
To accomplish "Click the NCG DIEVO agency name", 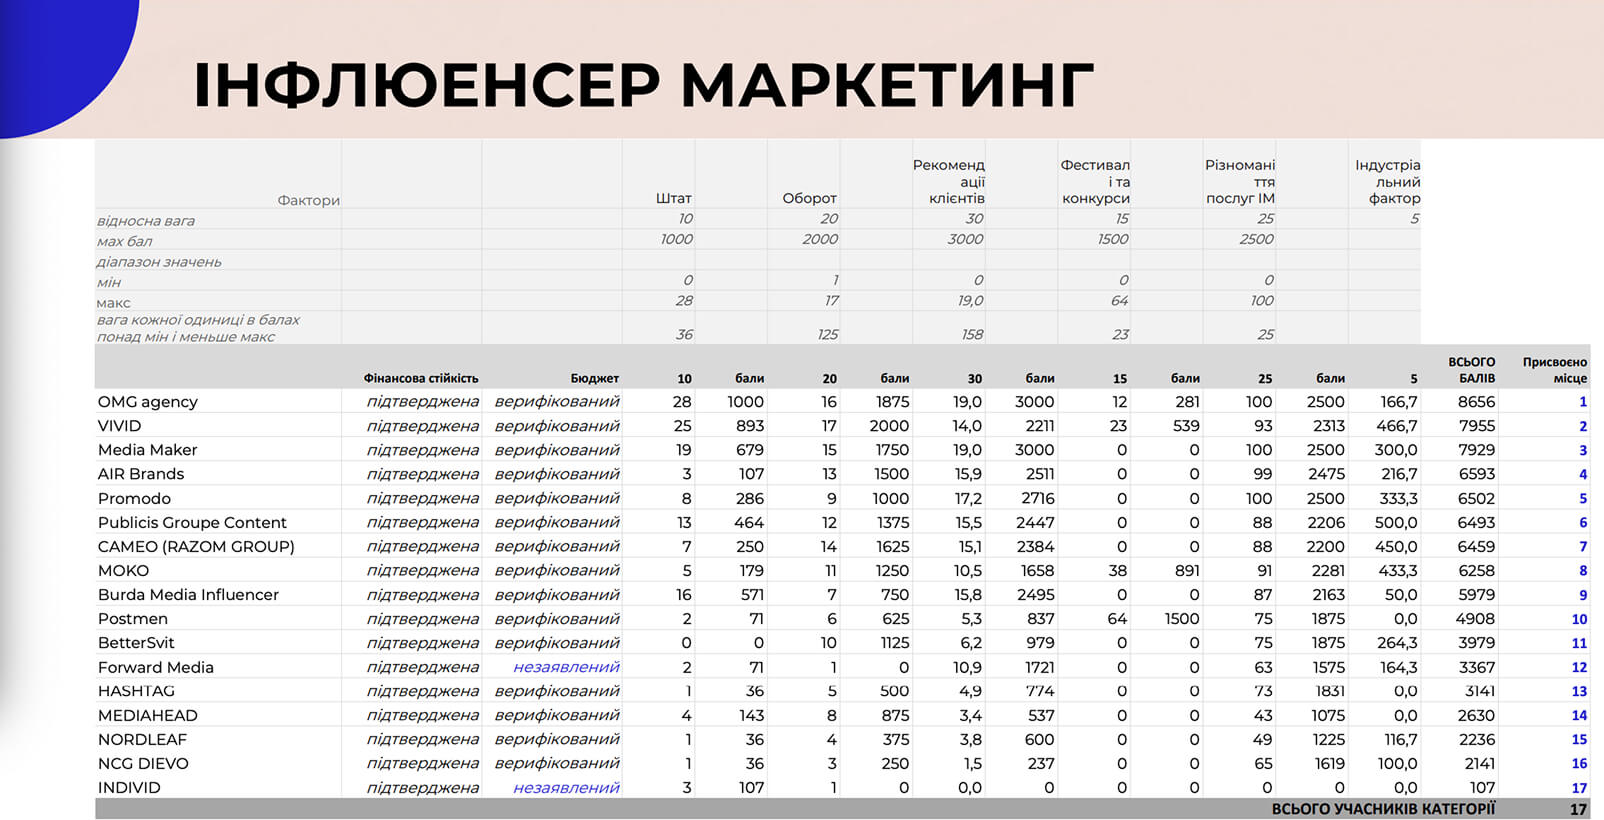I will (x=143, y=764).
